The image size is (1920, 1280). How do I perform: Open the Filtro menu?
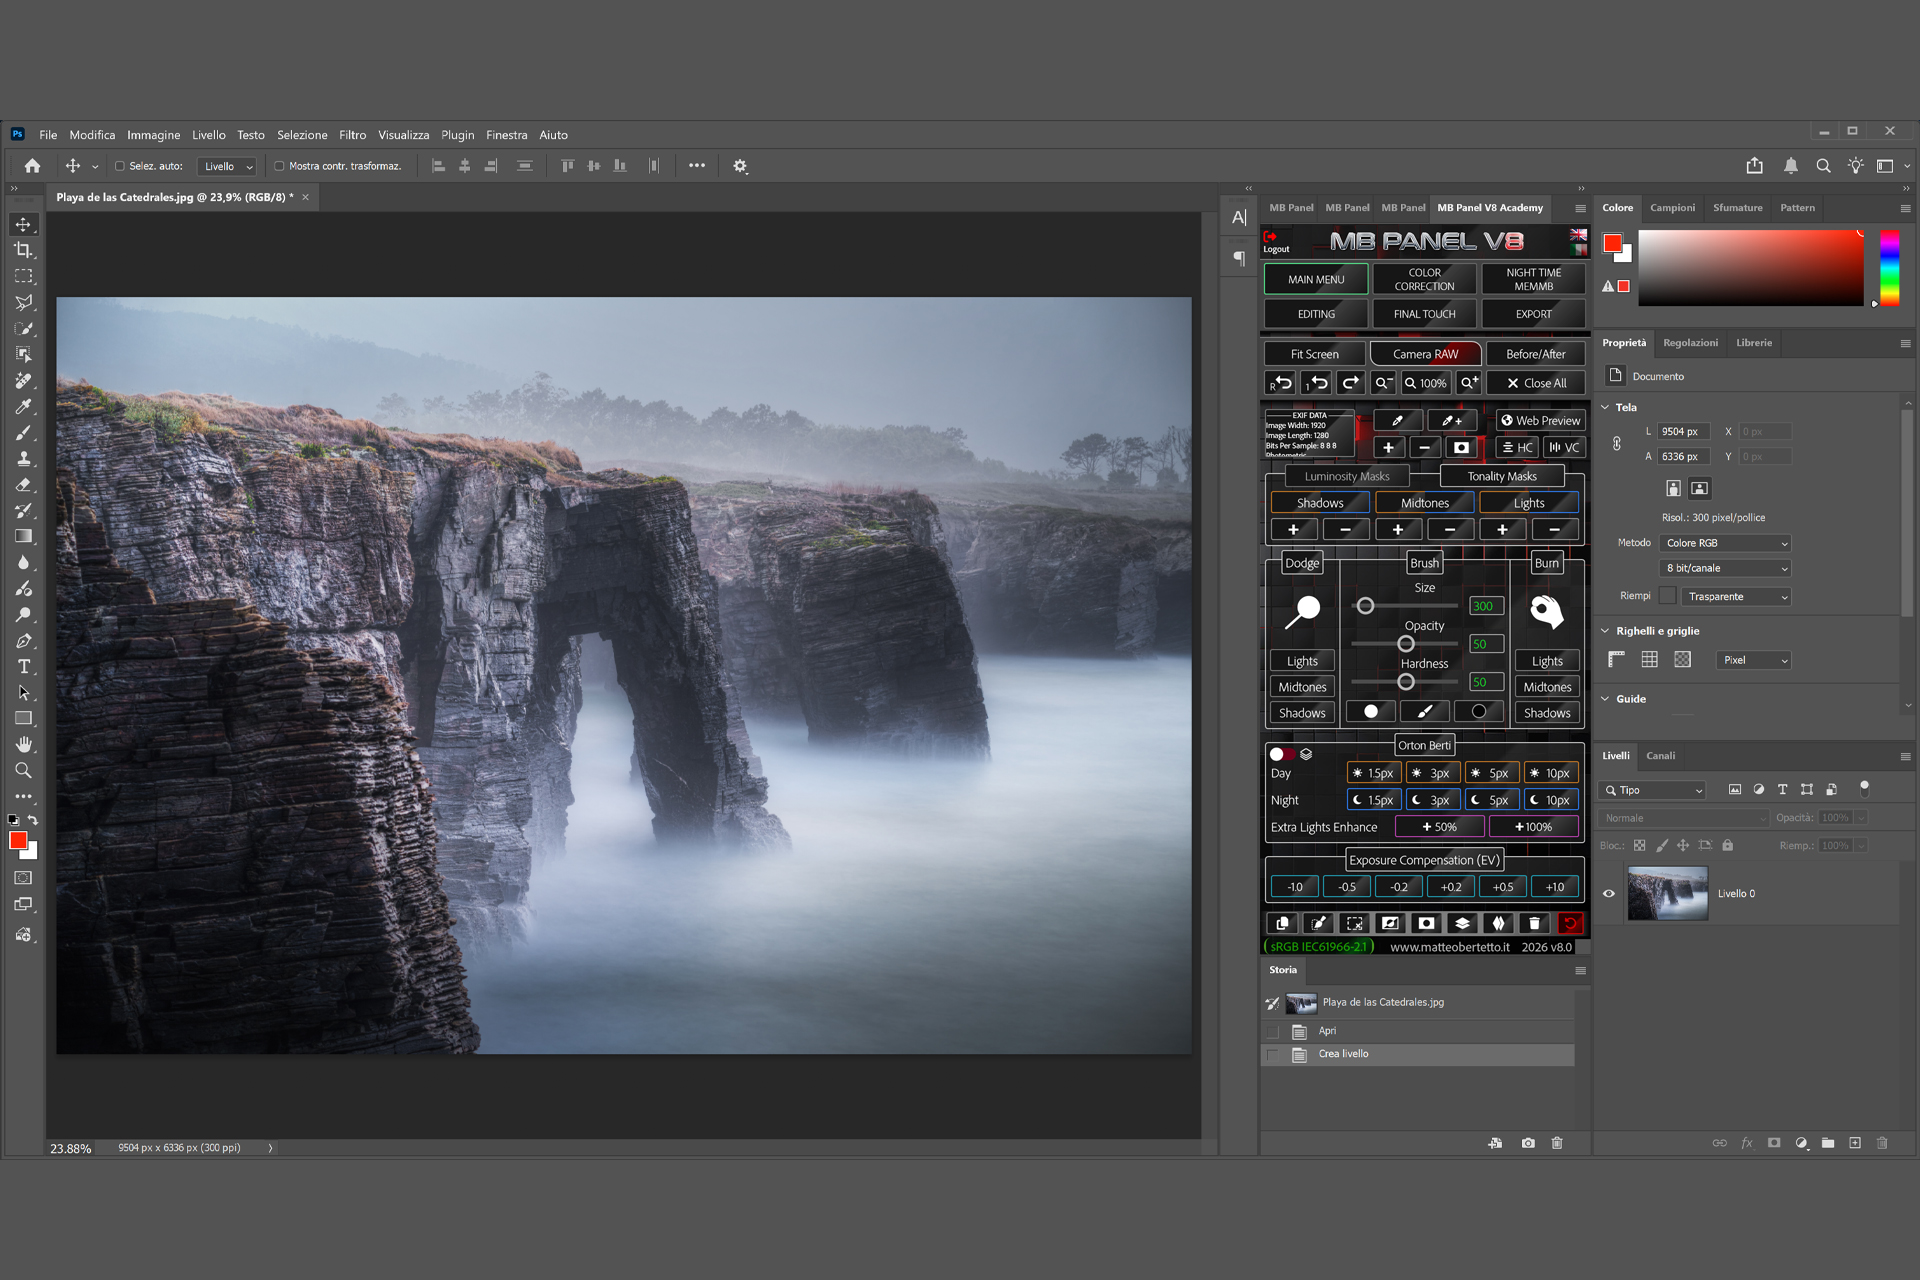352,135
